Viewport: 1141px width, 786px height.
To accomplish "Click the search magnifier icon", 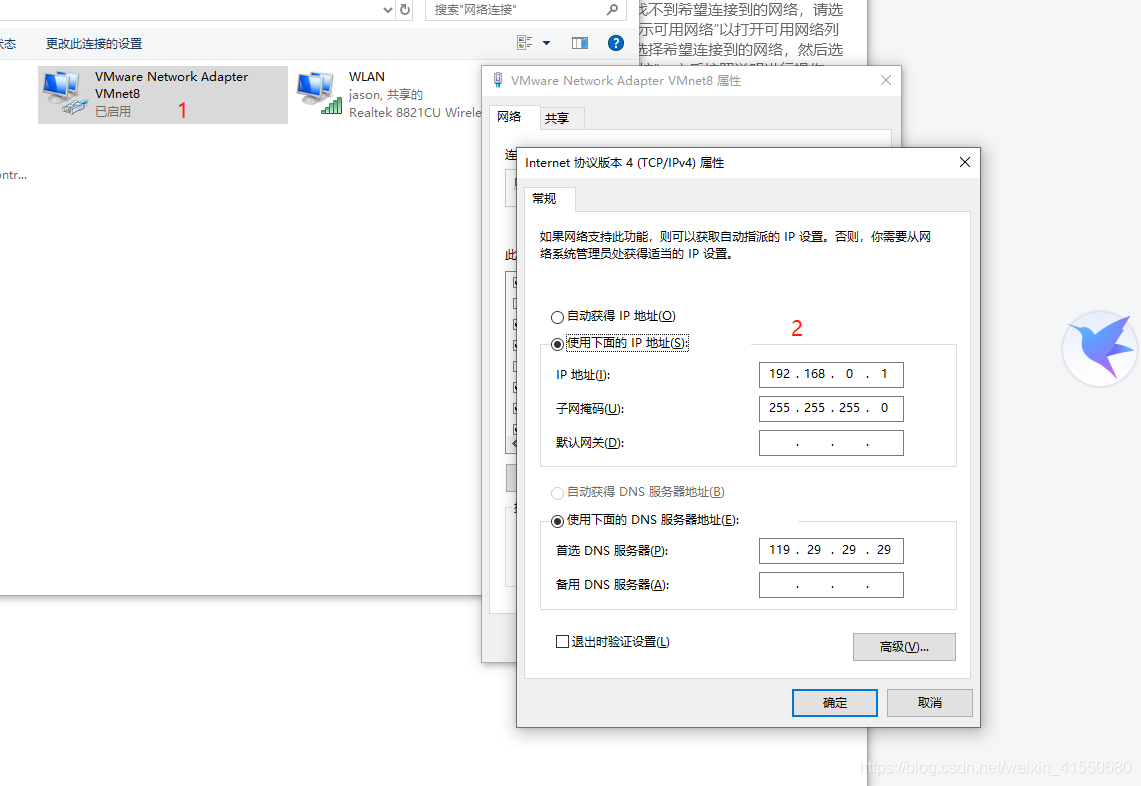I will click(612, 9).
